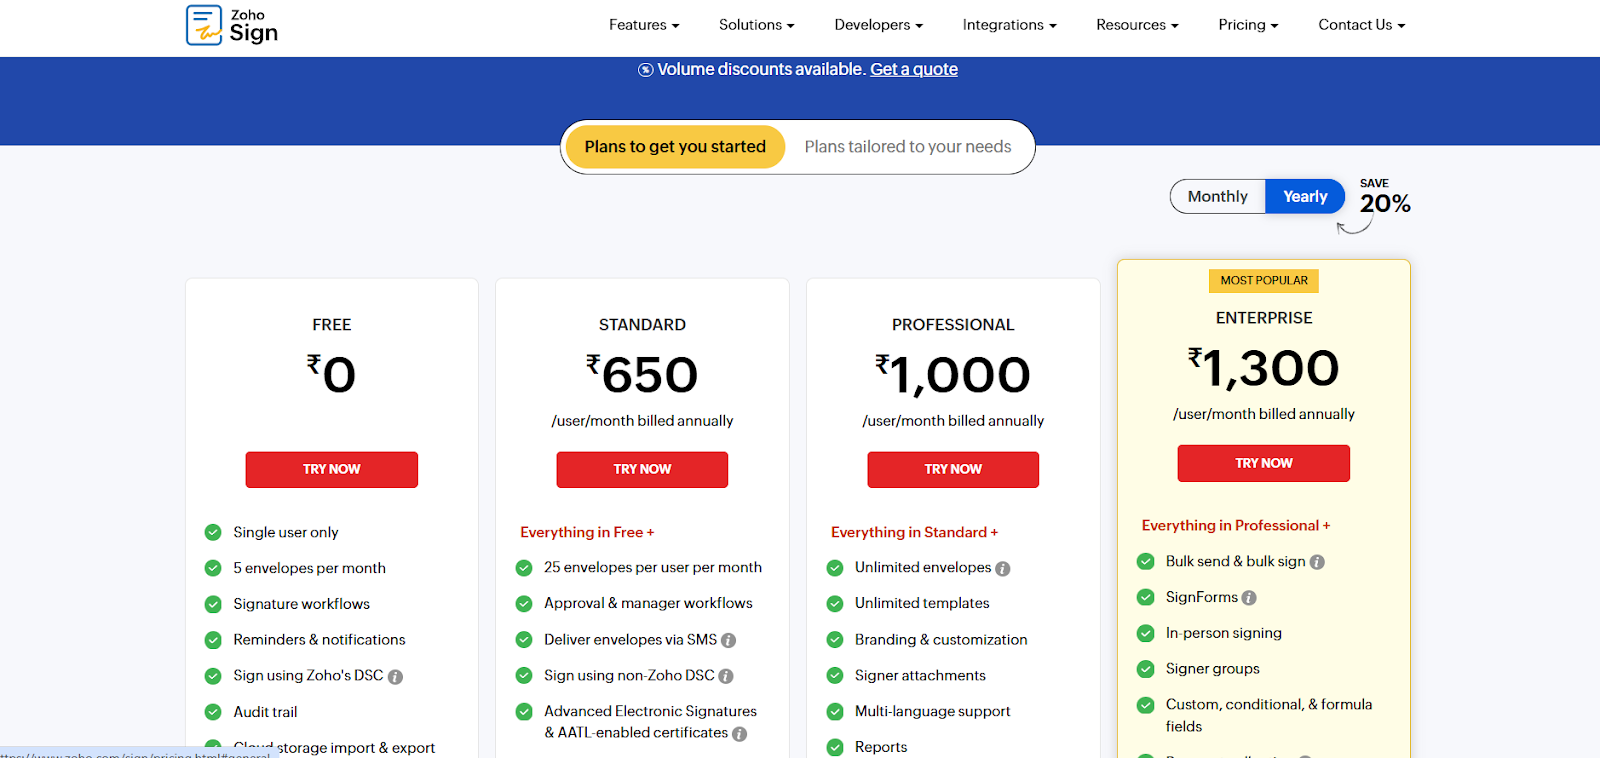Select 'Plans to get you started' tab

pyautogui.click(x=675, y=147)
